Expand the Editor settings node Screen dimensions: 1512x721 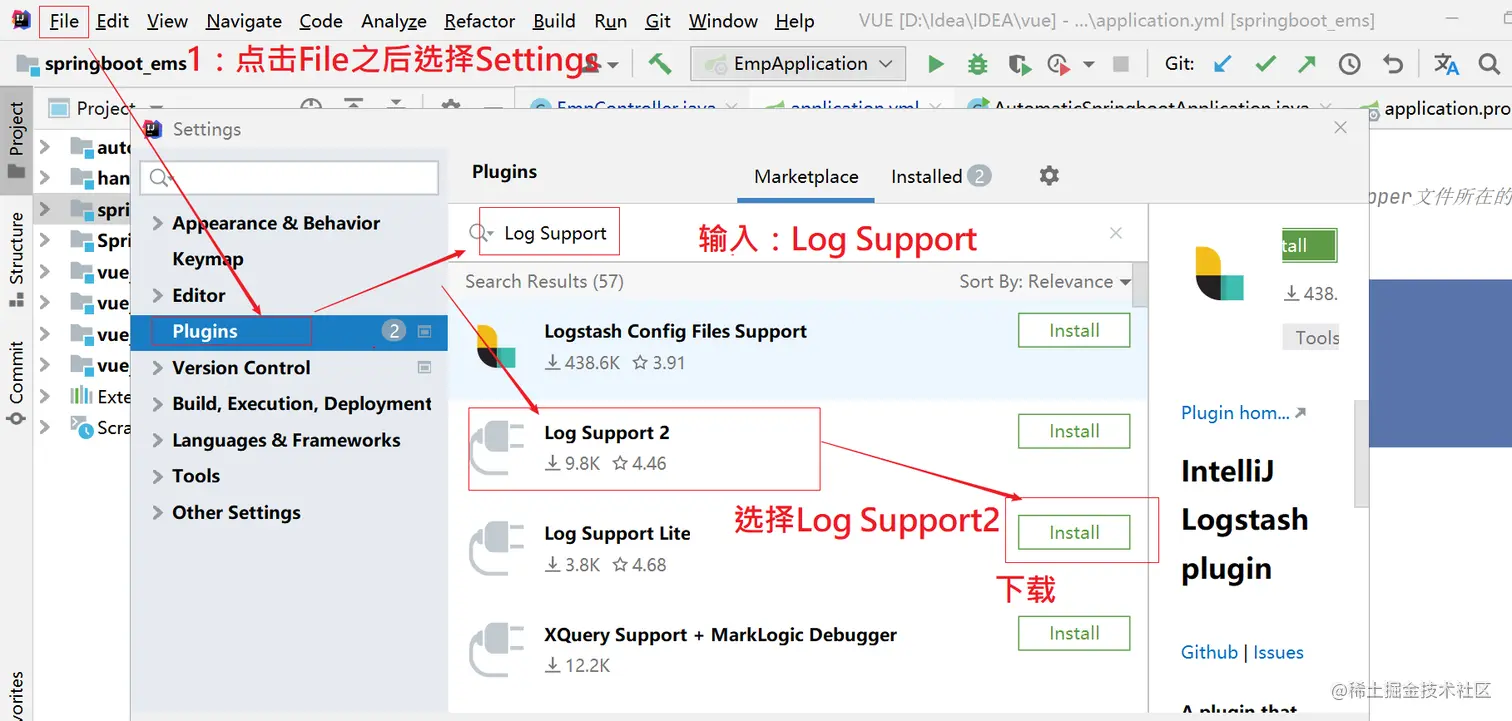click(157, 296)
